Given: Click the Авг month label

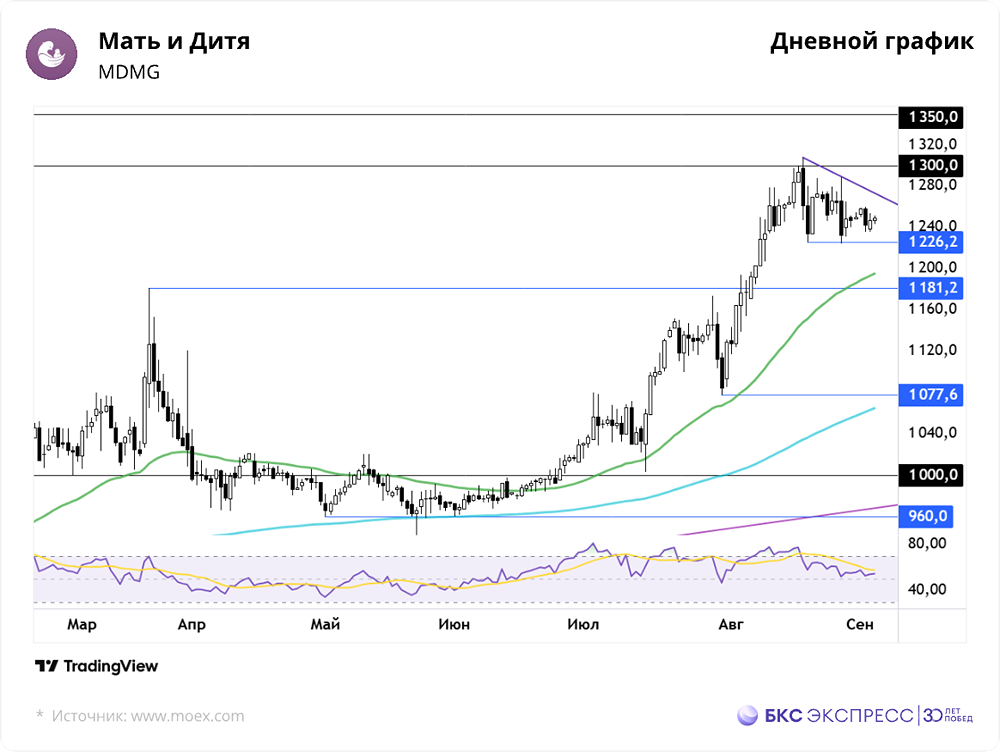Looking at the screenshot, I should click(731, 624).
